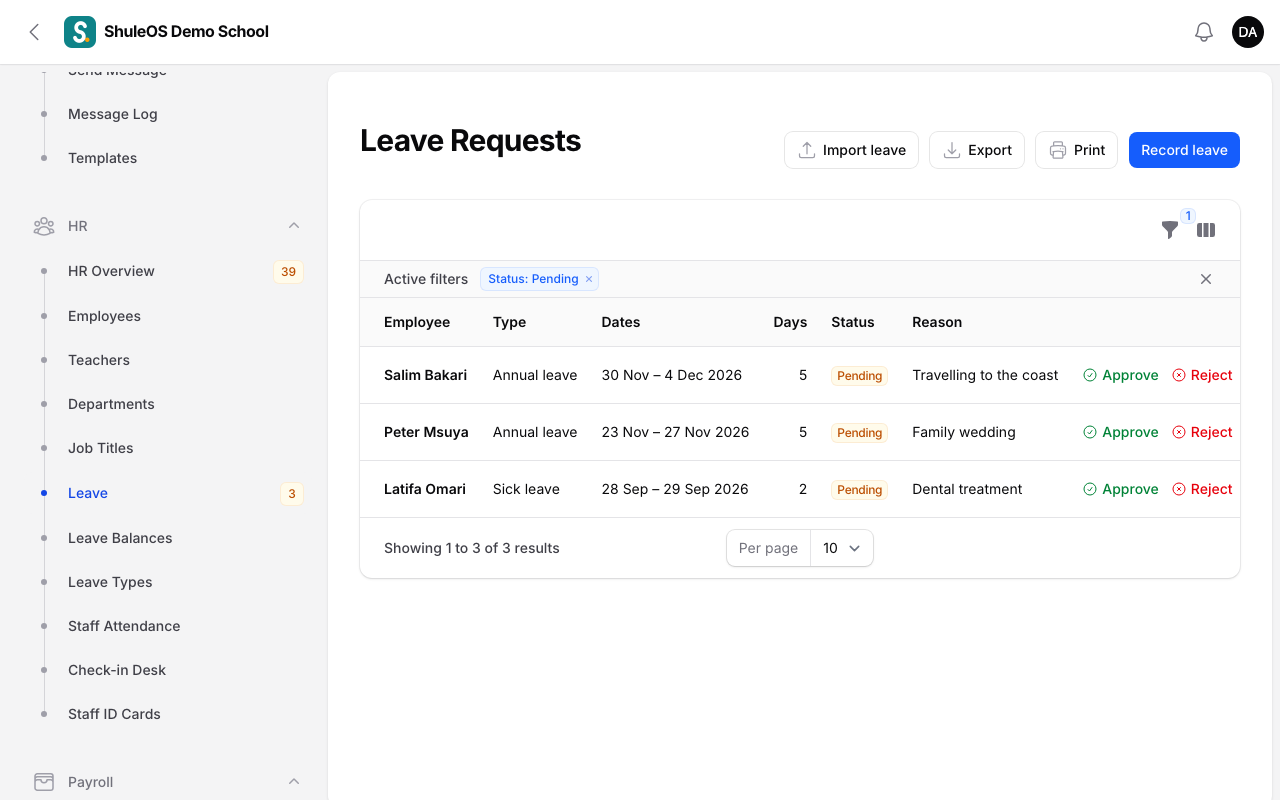This screenshot has width=1280, height=800.
Task: Go to Teachers page
Action: pyautogui.click(x=99, y=360)
